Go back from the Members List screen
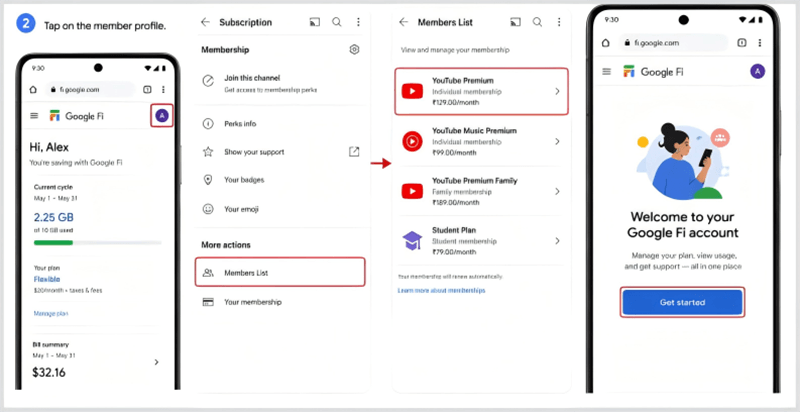The image size is (800, 412). pyautogui.click(x=404, y=22)
